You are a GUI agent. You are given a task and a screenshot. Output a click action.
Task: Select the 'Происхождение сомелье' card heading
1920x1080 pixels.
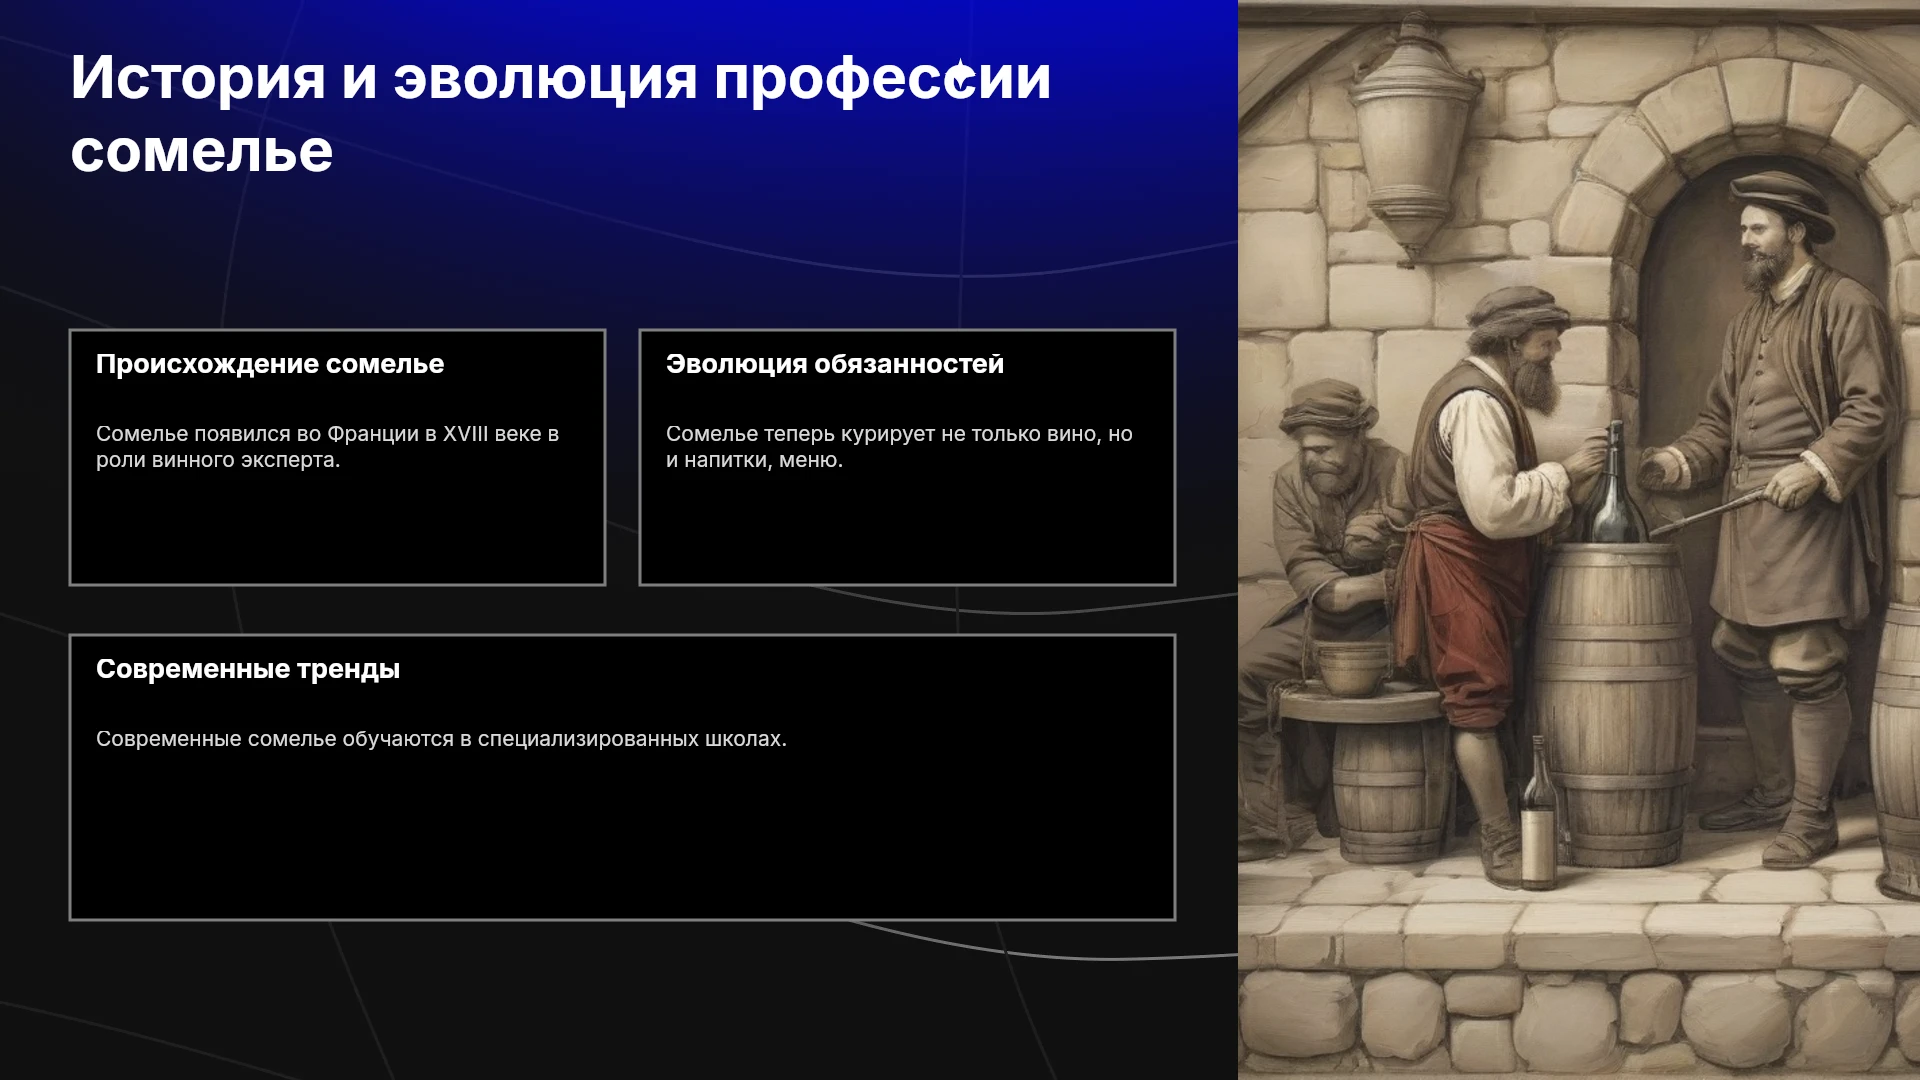point(270,364)
